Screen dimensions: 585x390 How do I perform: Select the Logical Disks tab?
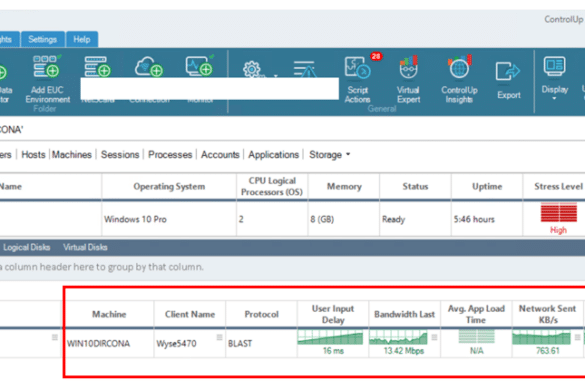tap(26, 247)
